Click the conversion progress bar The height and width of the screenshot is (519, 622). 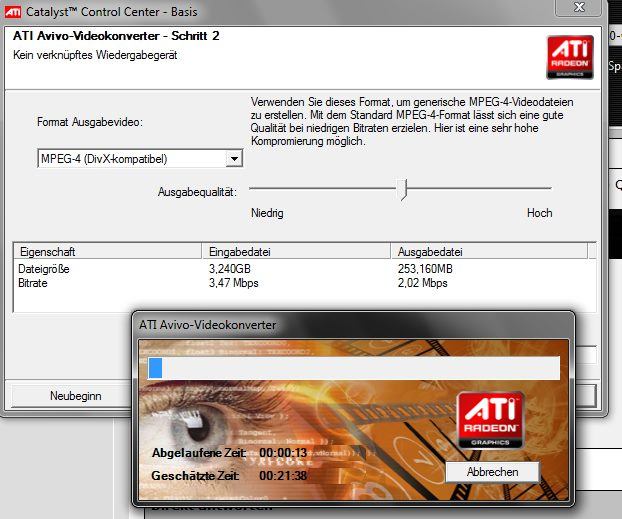coord(353,368)
